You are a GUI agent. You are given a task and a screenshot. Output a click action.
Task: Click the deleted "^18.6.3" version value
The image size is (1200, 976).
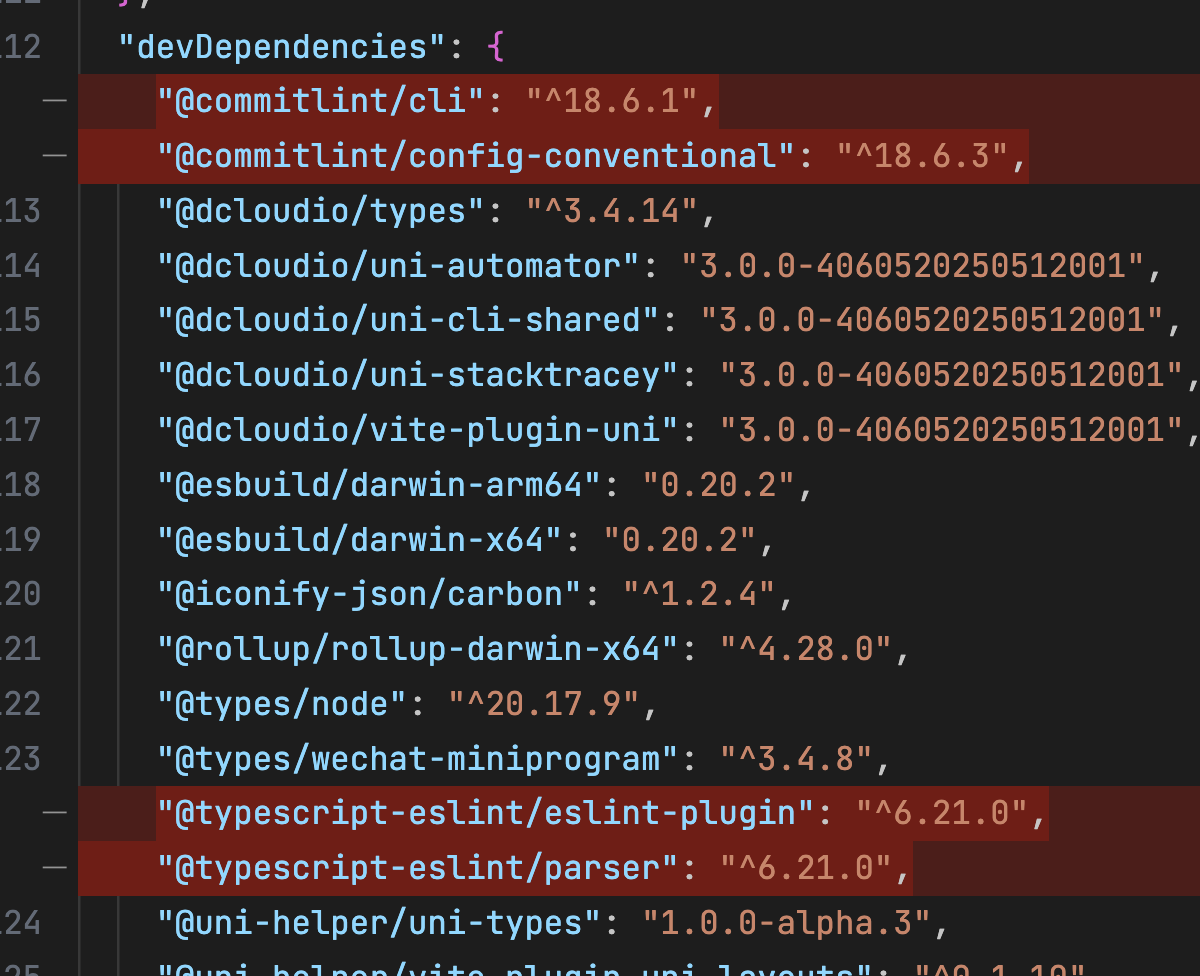922,156
